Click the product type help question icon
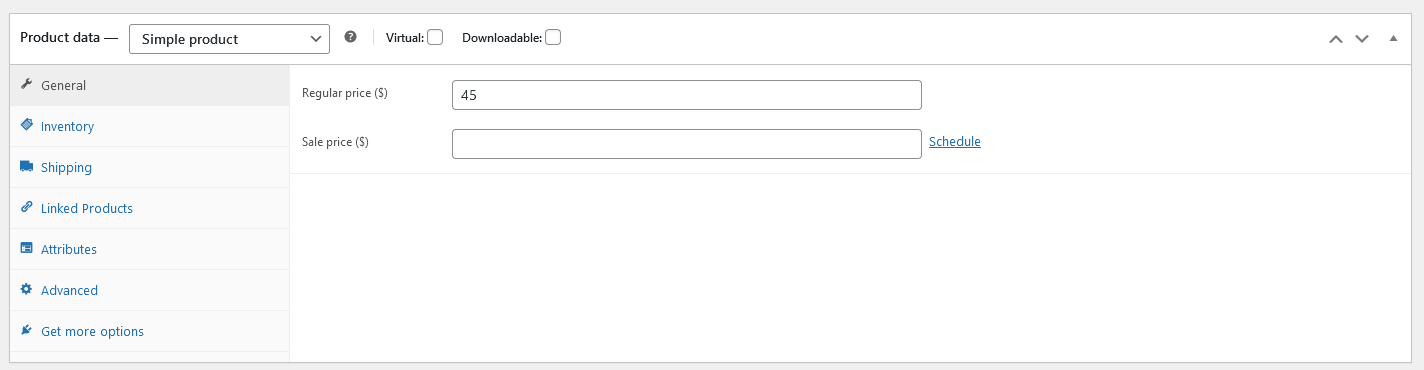This screenshot has width=1424, height=370. tap(350, 37)
